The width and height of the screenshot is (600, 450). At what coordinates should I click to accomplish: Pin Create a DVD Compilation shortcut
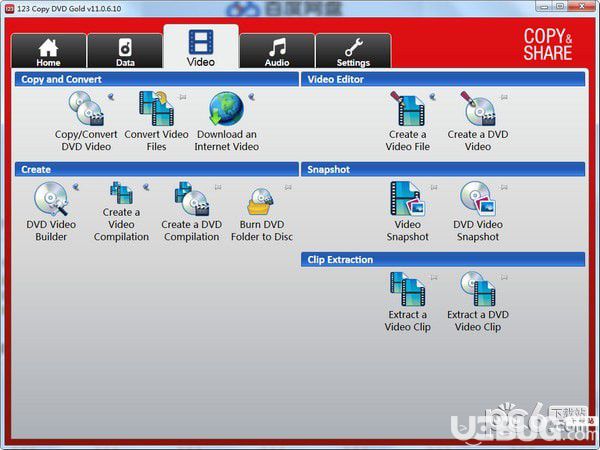[x=218, y=187]
